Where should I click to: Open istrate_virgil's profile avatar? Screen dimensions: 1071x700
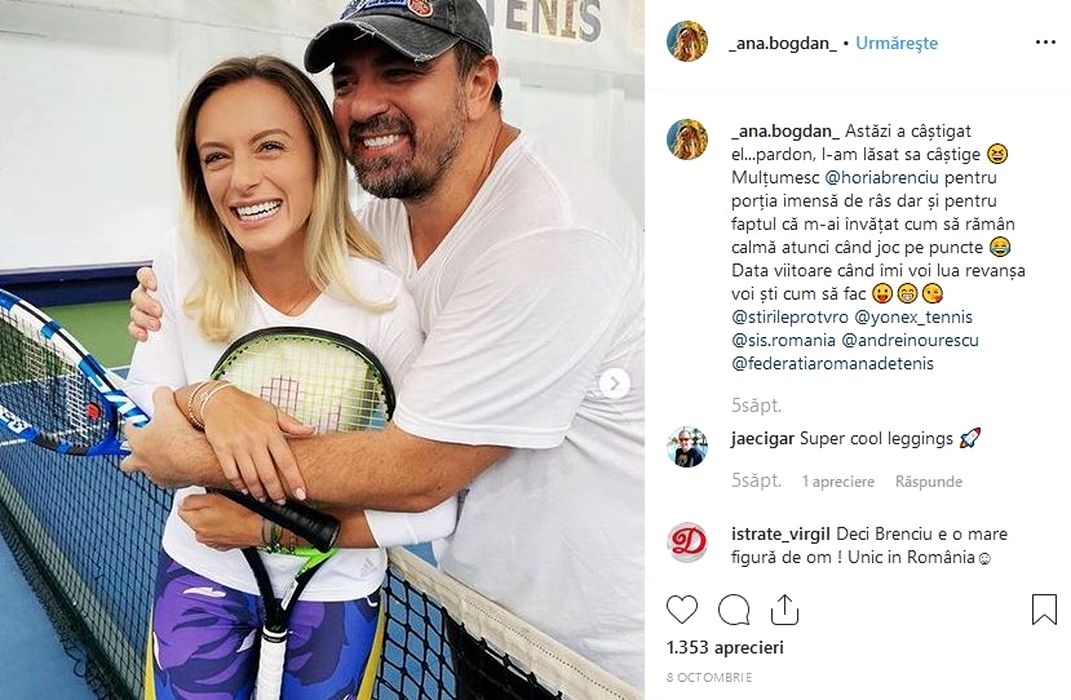click(687, 542)
